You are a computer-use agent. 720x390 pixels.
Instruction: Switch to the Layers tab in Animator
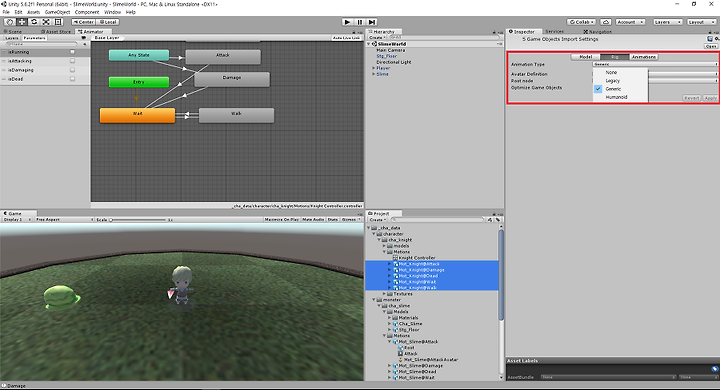(x=12, y=38)
